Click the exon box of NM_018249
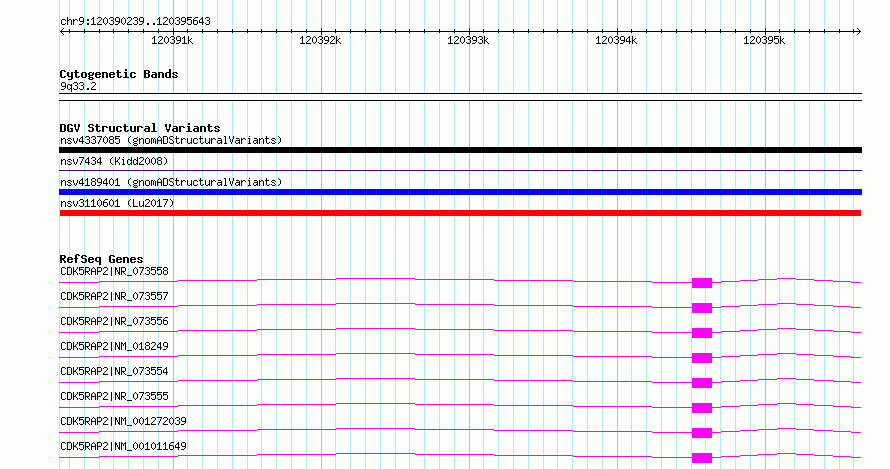Viewport: 890px width, 469px height. [x=702, y=358]
